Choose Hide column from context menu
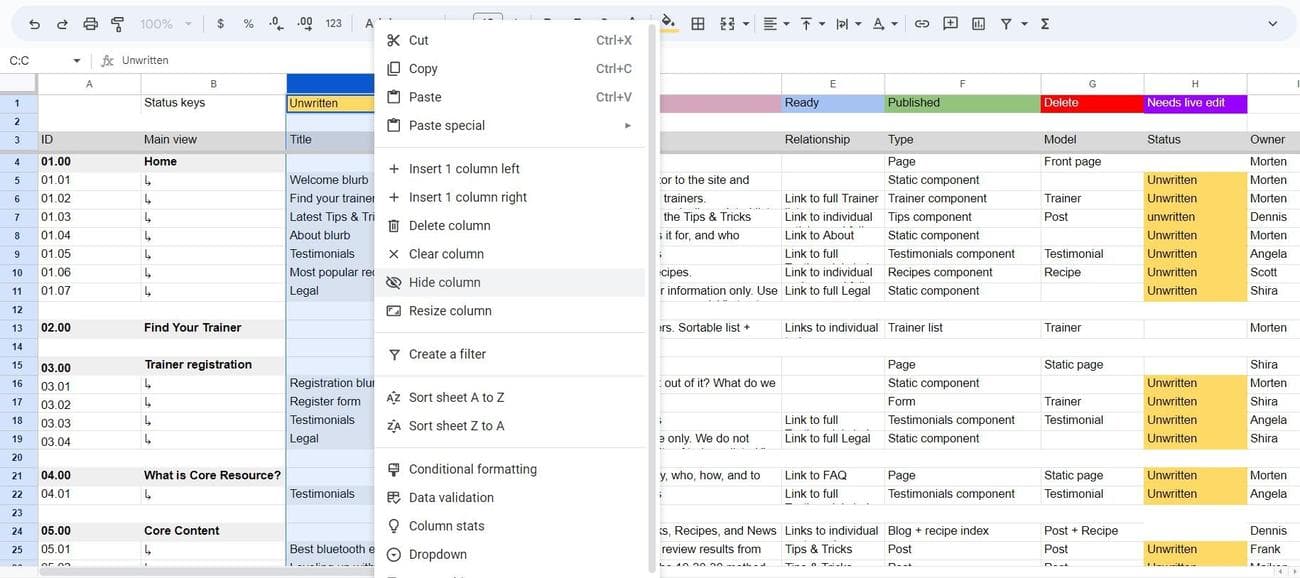 [444, 282]
